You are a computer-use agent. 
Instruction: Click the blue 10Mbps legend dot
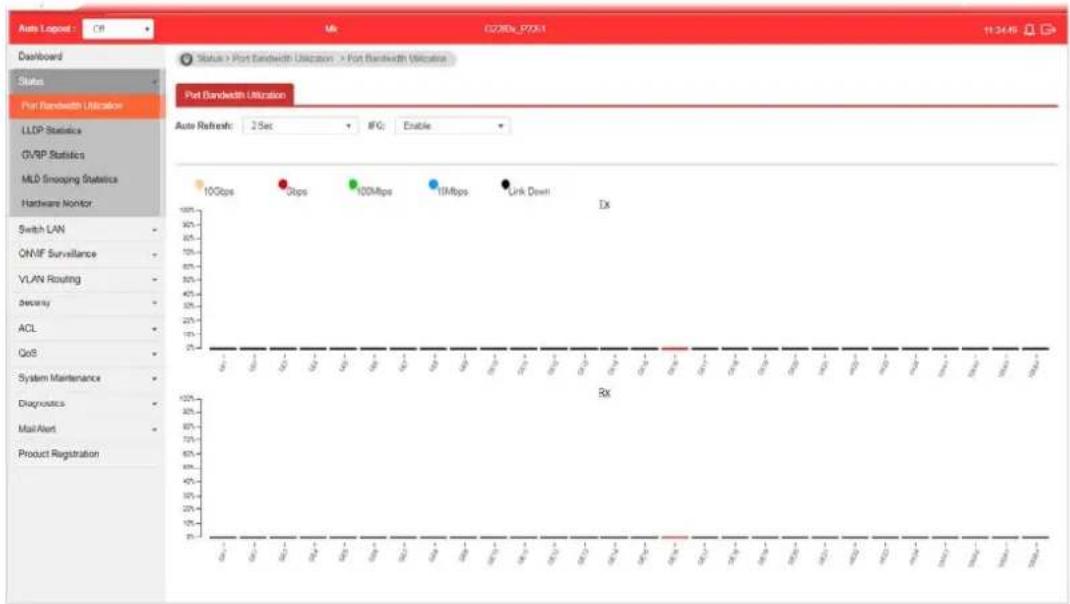click(433, 184)
